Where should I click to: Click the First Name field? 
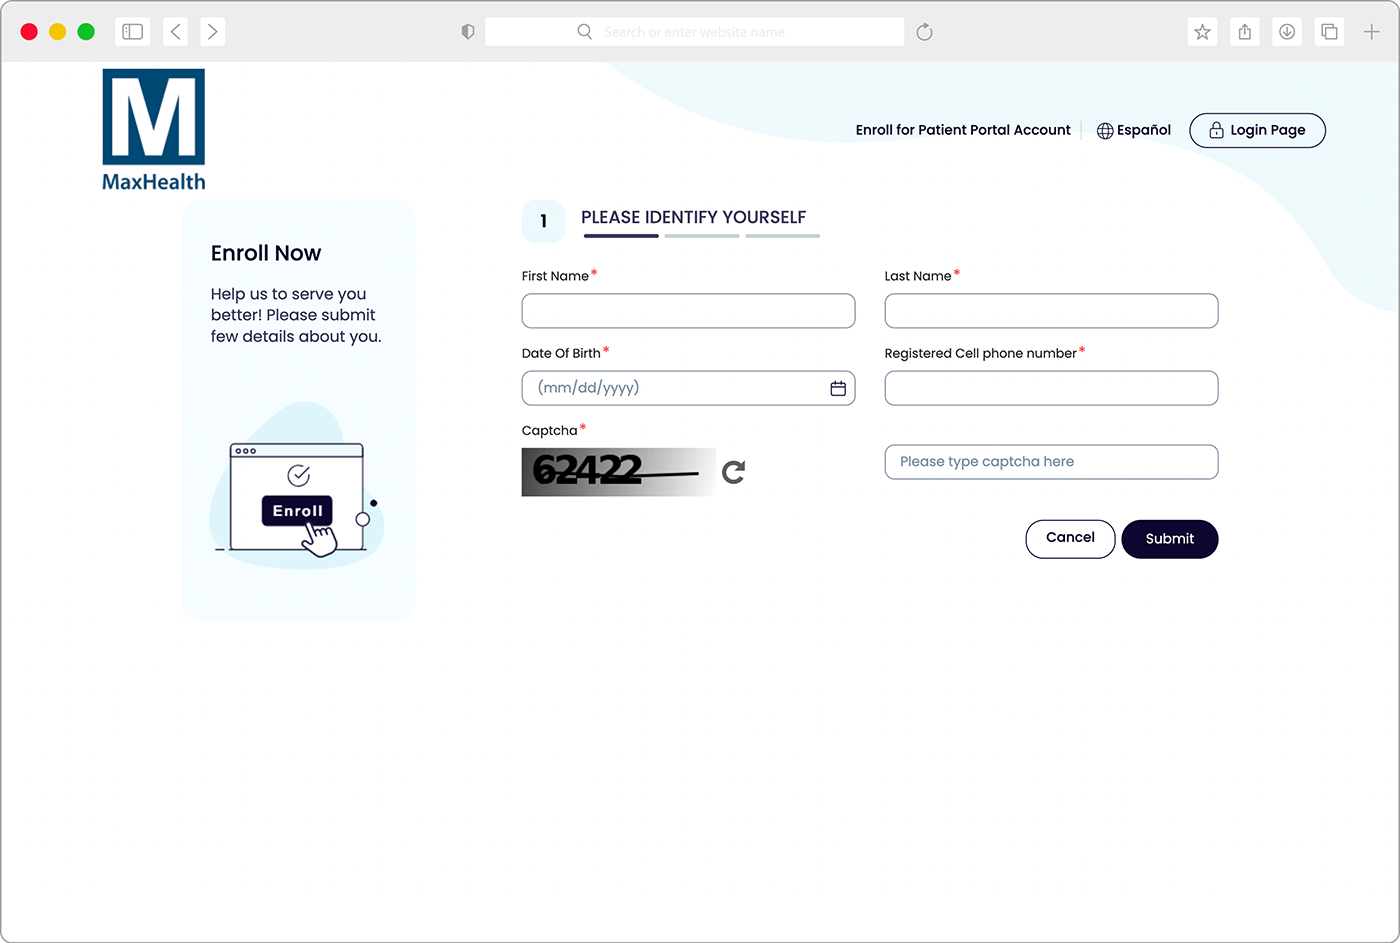coord(688,311)
